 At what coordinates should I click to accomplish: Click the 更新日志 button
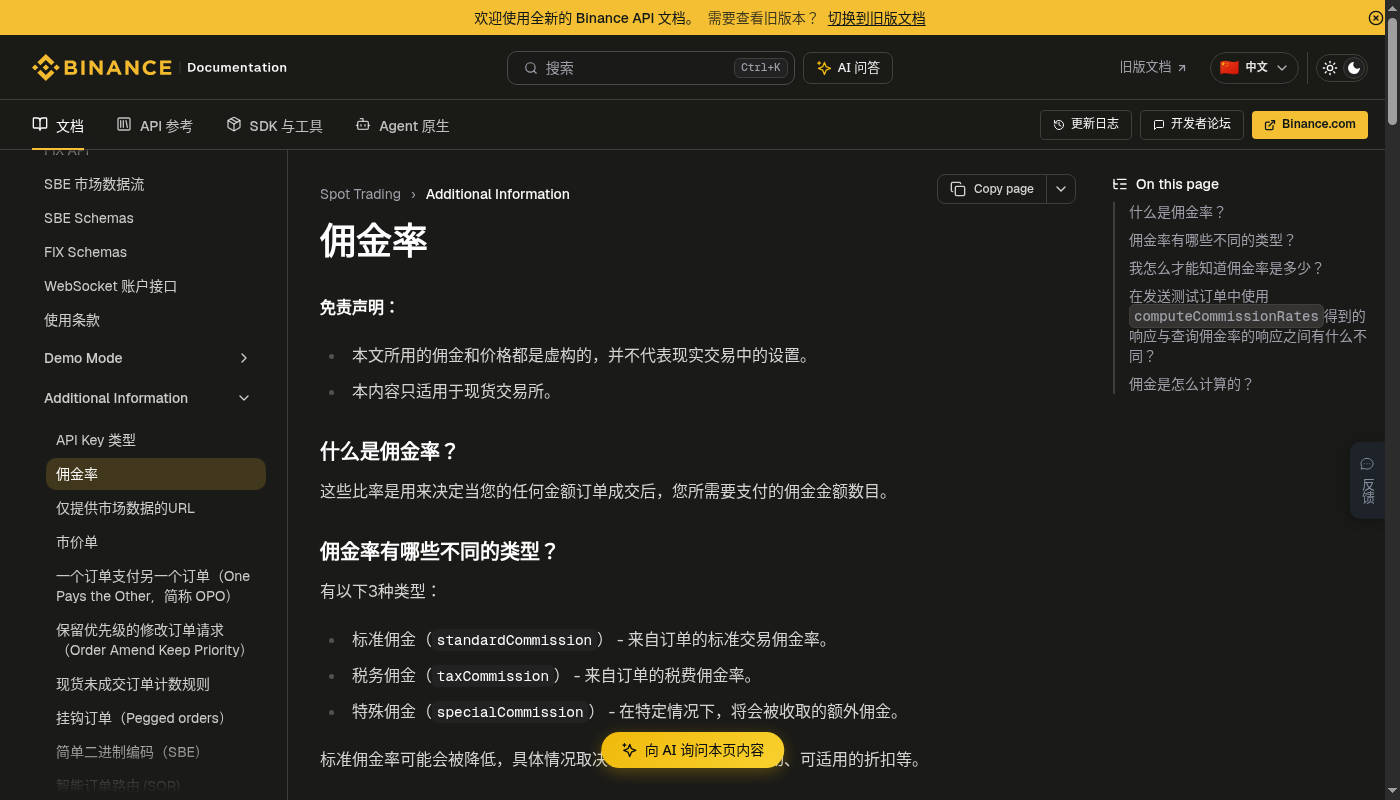pos(1086,125)
